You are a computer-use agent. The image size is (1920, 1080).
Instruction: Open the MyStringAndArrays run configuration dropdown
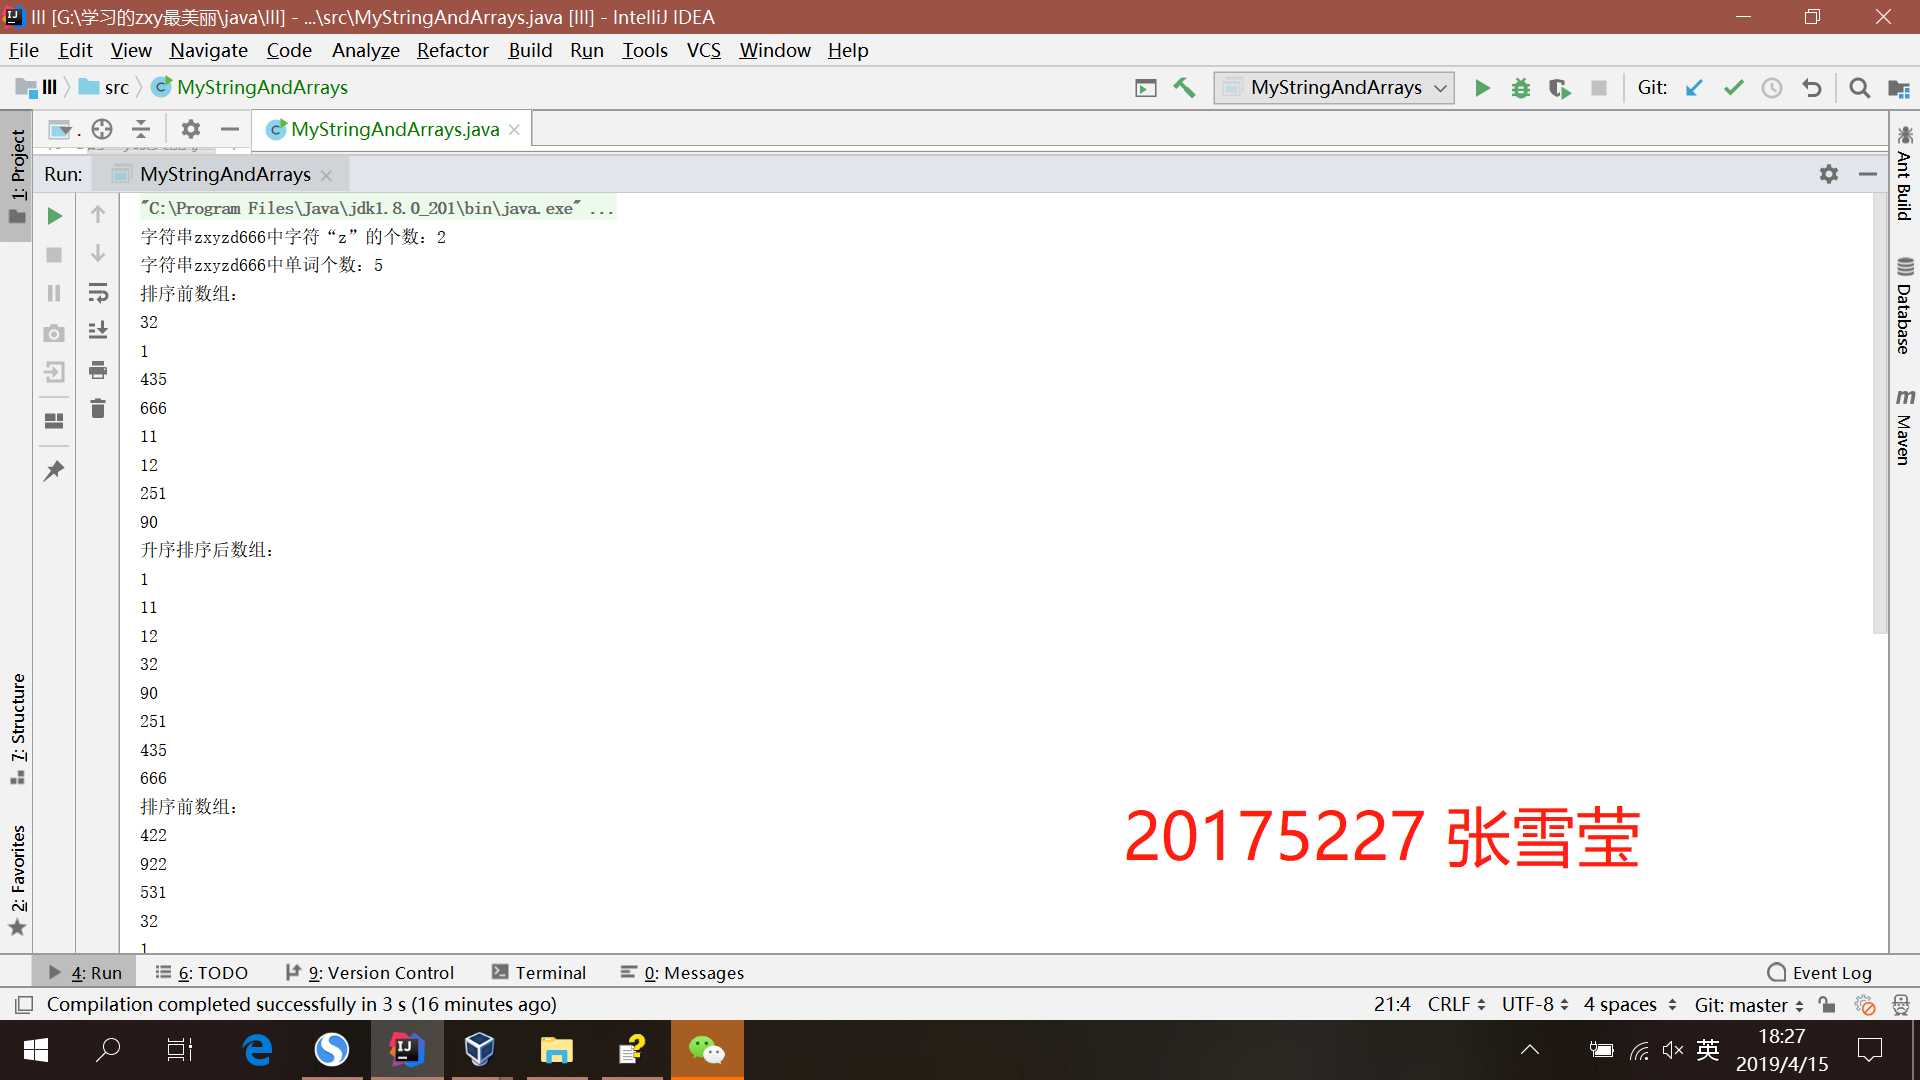(1334, 88)
